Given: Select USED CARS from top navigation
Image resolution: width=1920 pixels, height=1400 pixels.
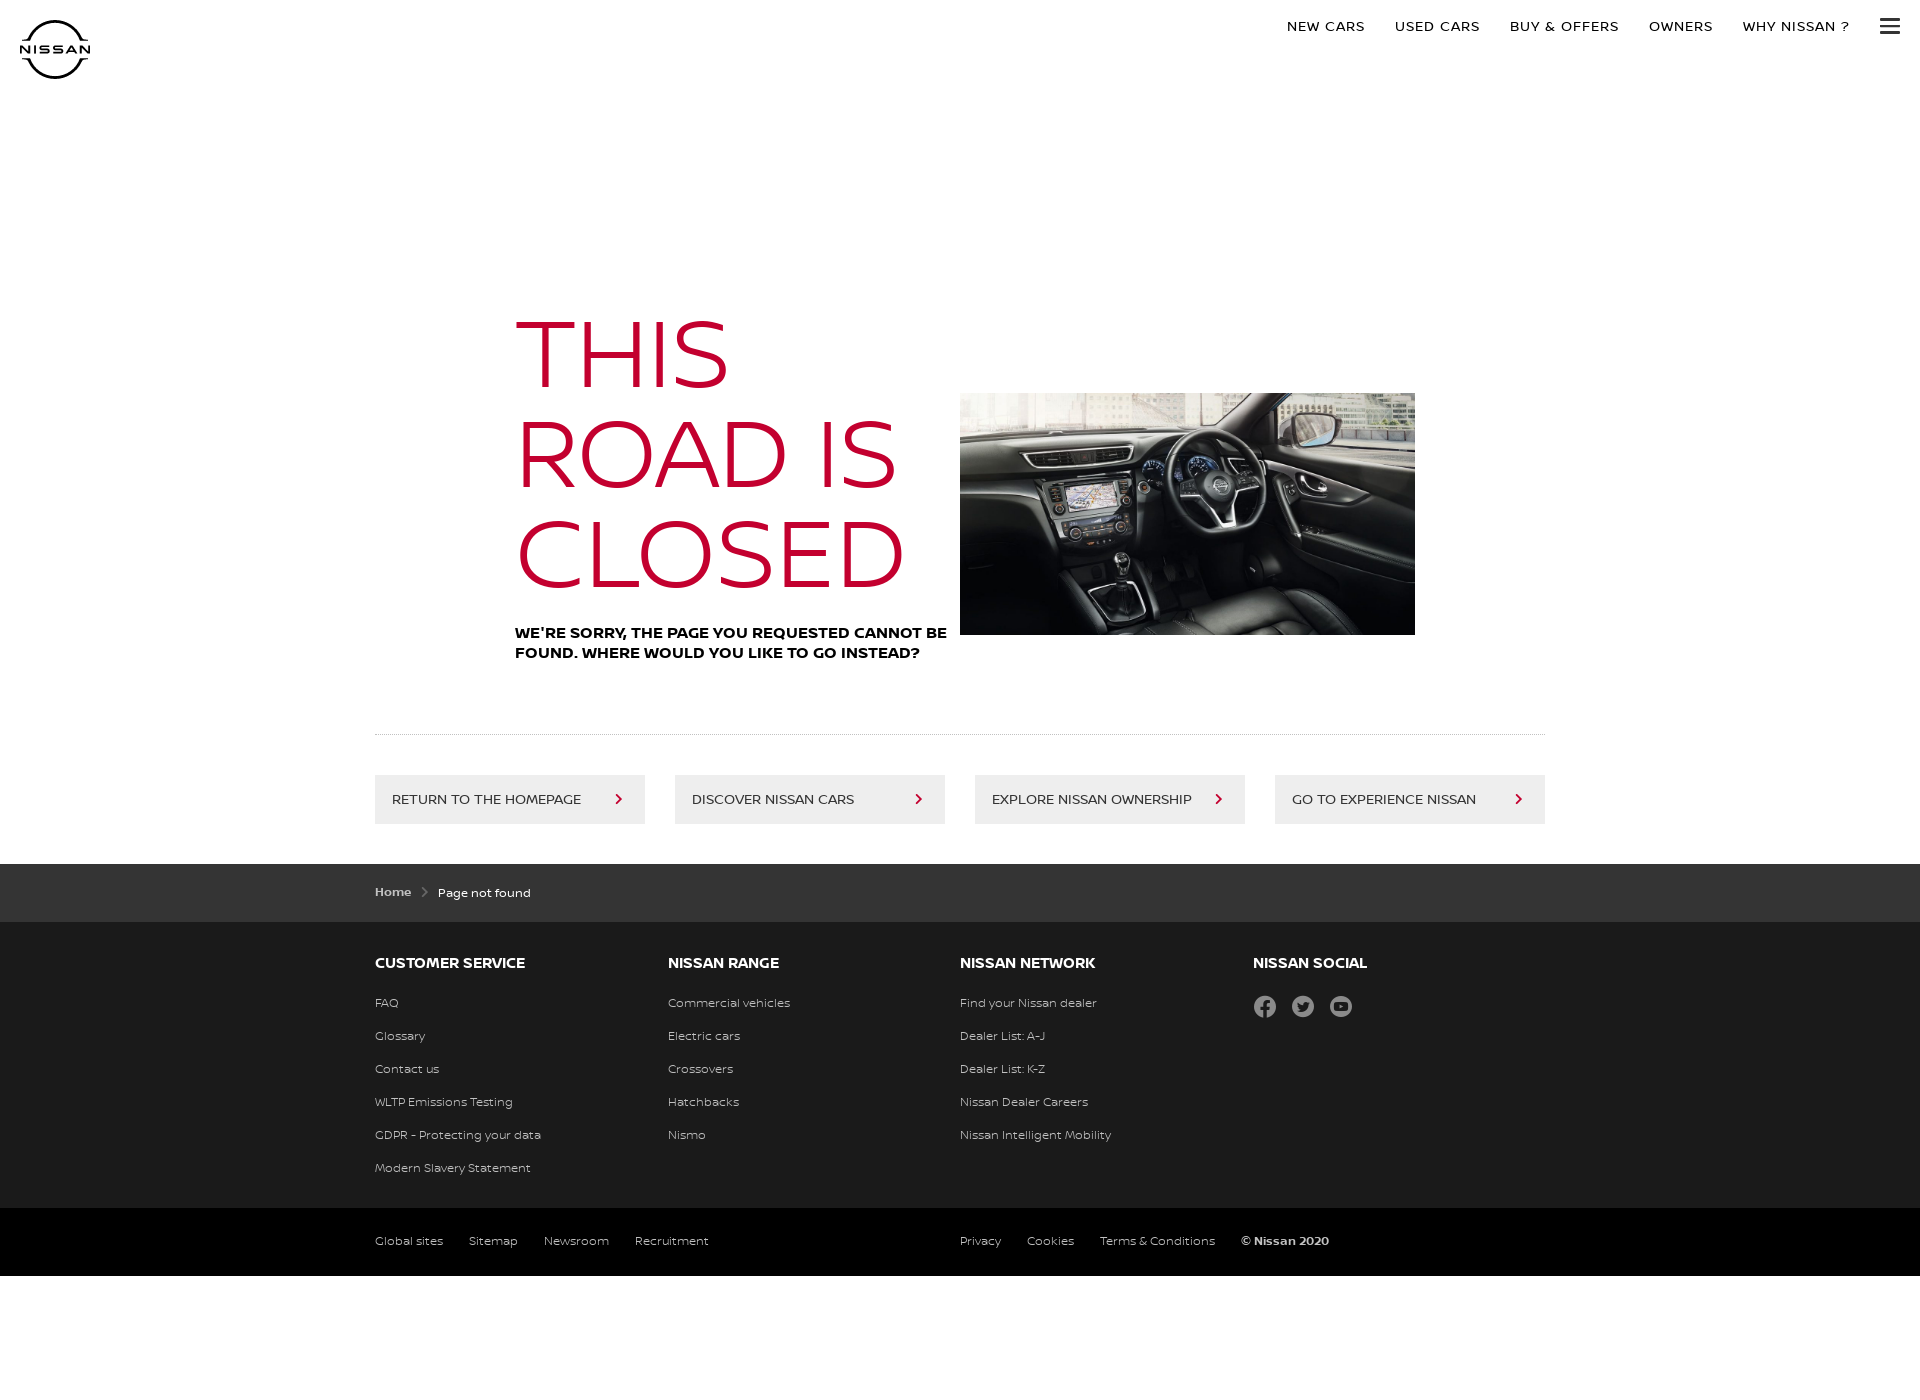Looking at the screenshot, I should [x=1436, y=25].
